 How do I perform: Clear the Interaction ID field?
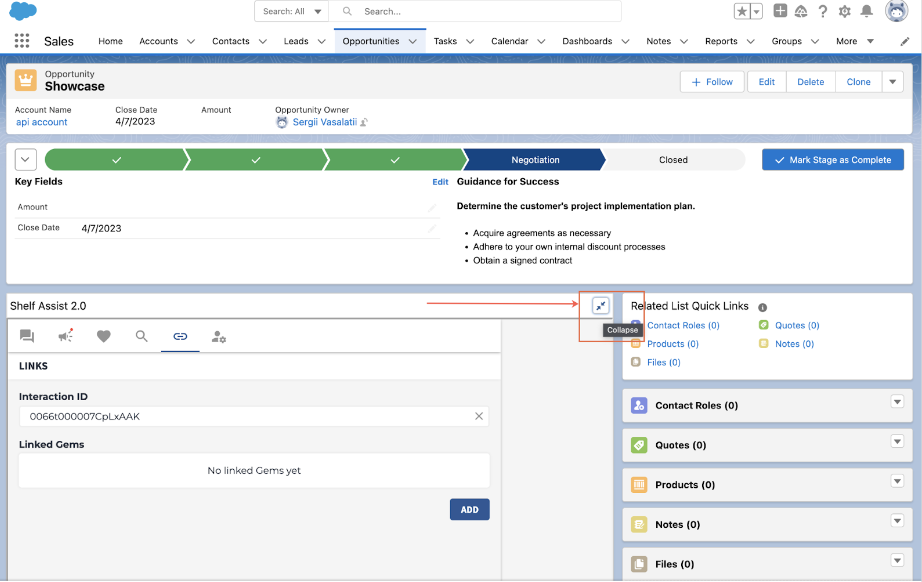[x=479, y=416]
